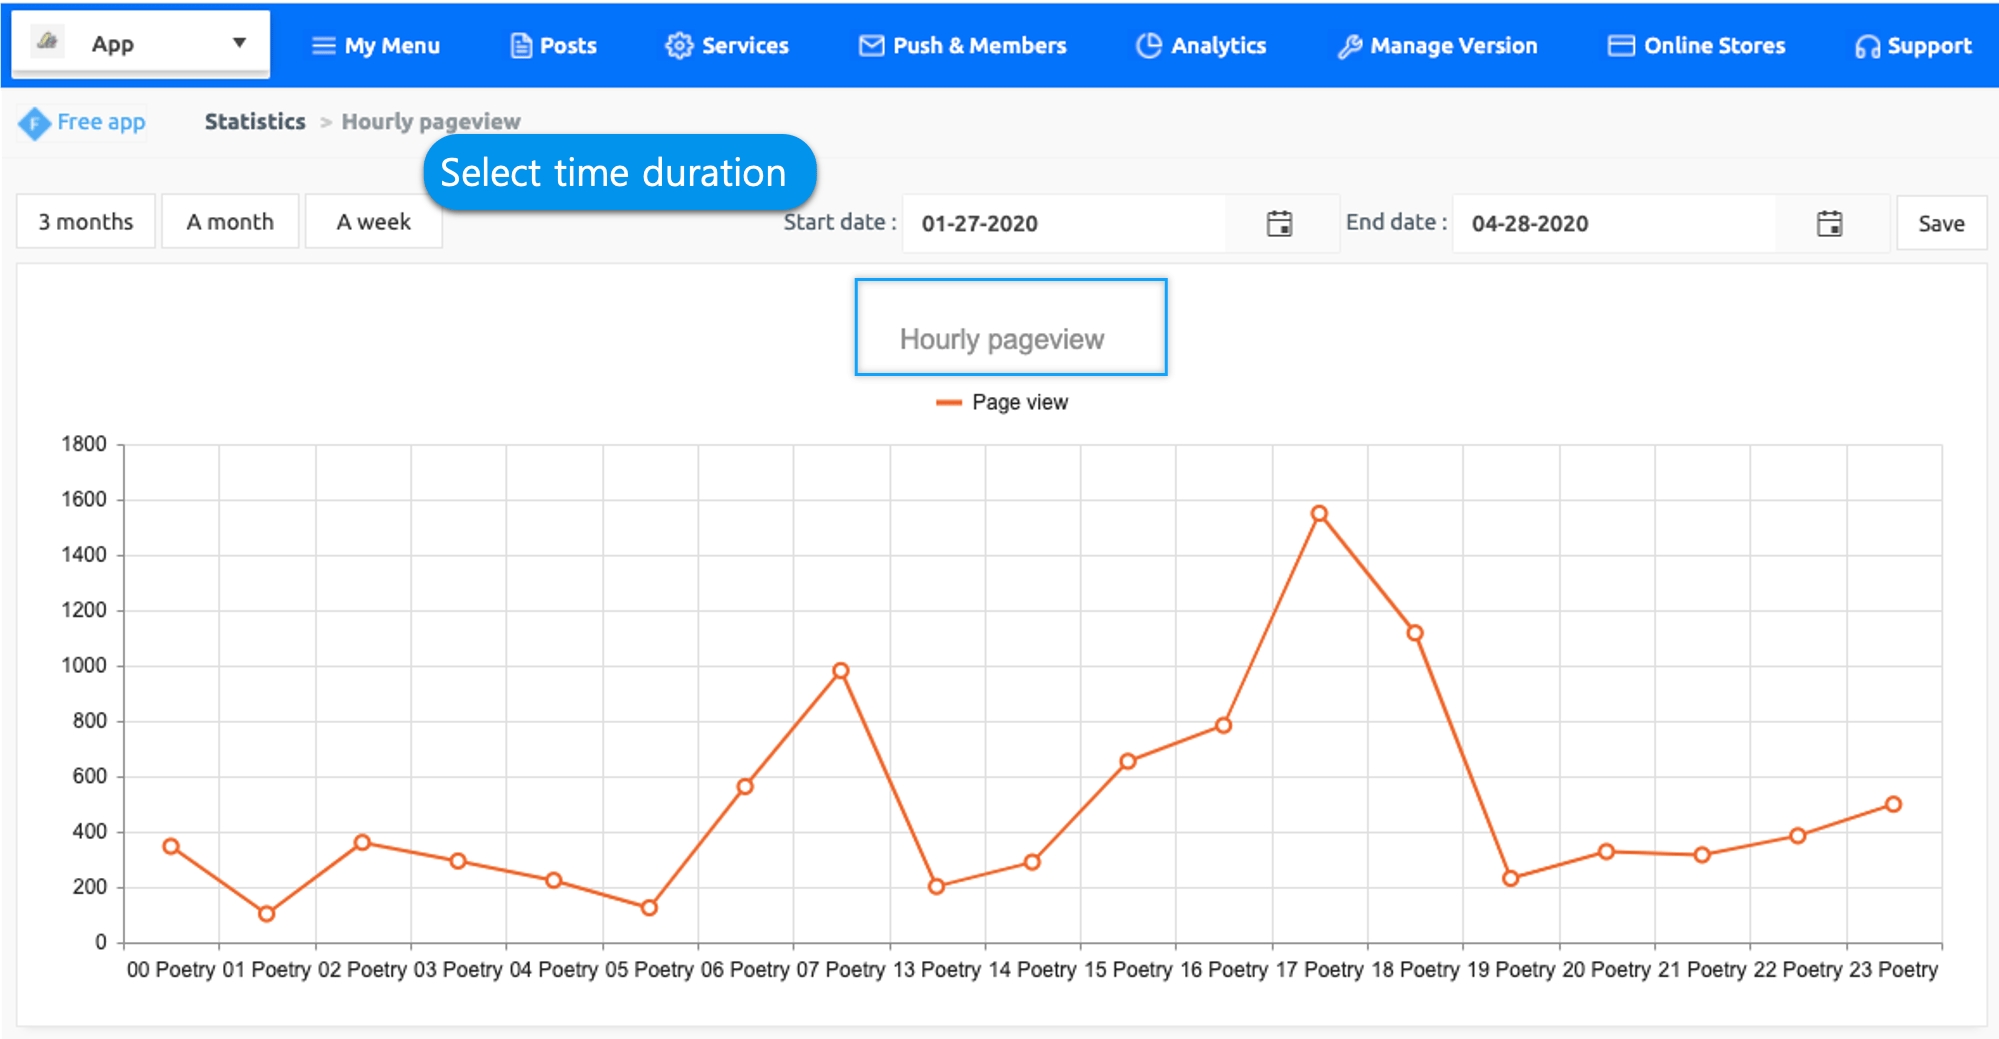Image resolution: width=1999 pixels, height=1039 pixels.
Task: Go to Online Stores
Action: tap(1696, 46)
